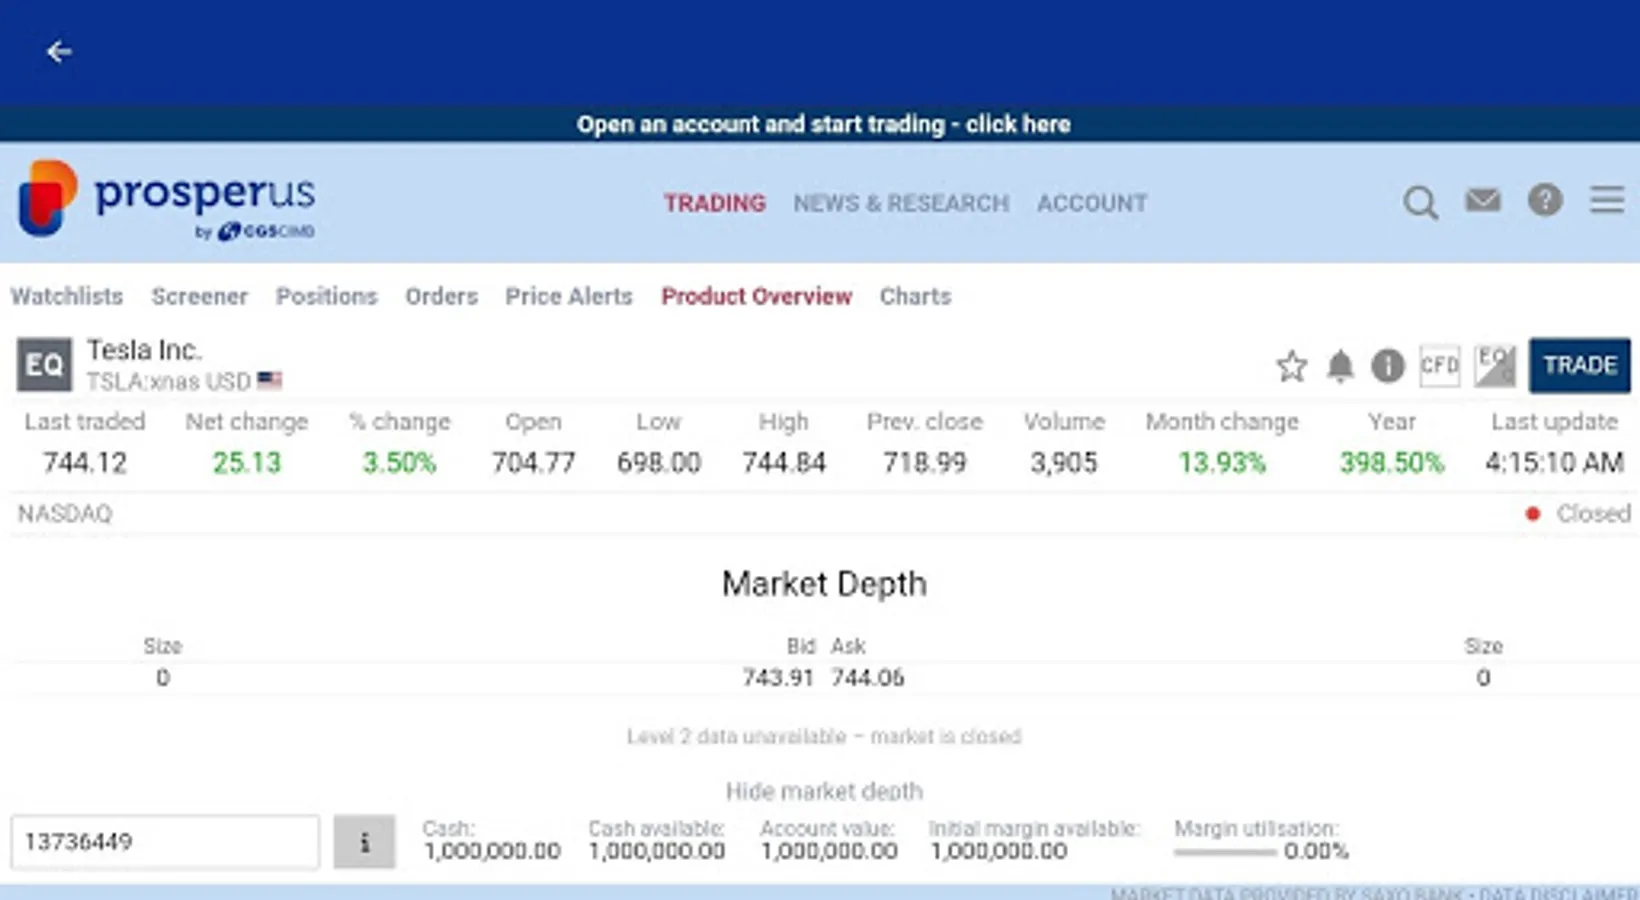This screenshot has height=900, width=1640.
Task: Click the EQ chart icon beside TRADE
Action: [1494, 366]
